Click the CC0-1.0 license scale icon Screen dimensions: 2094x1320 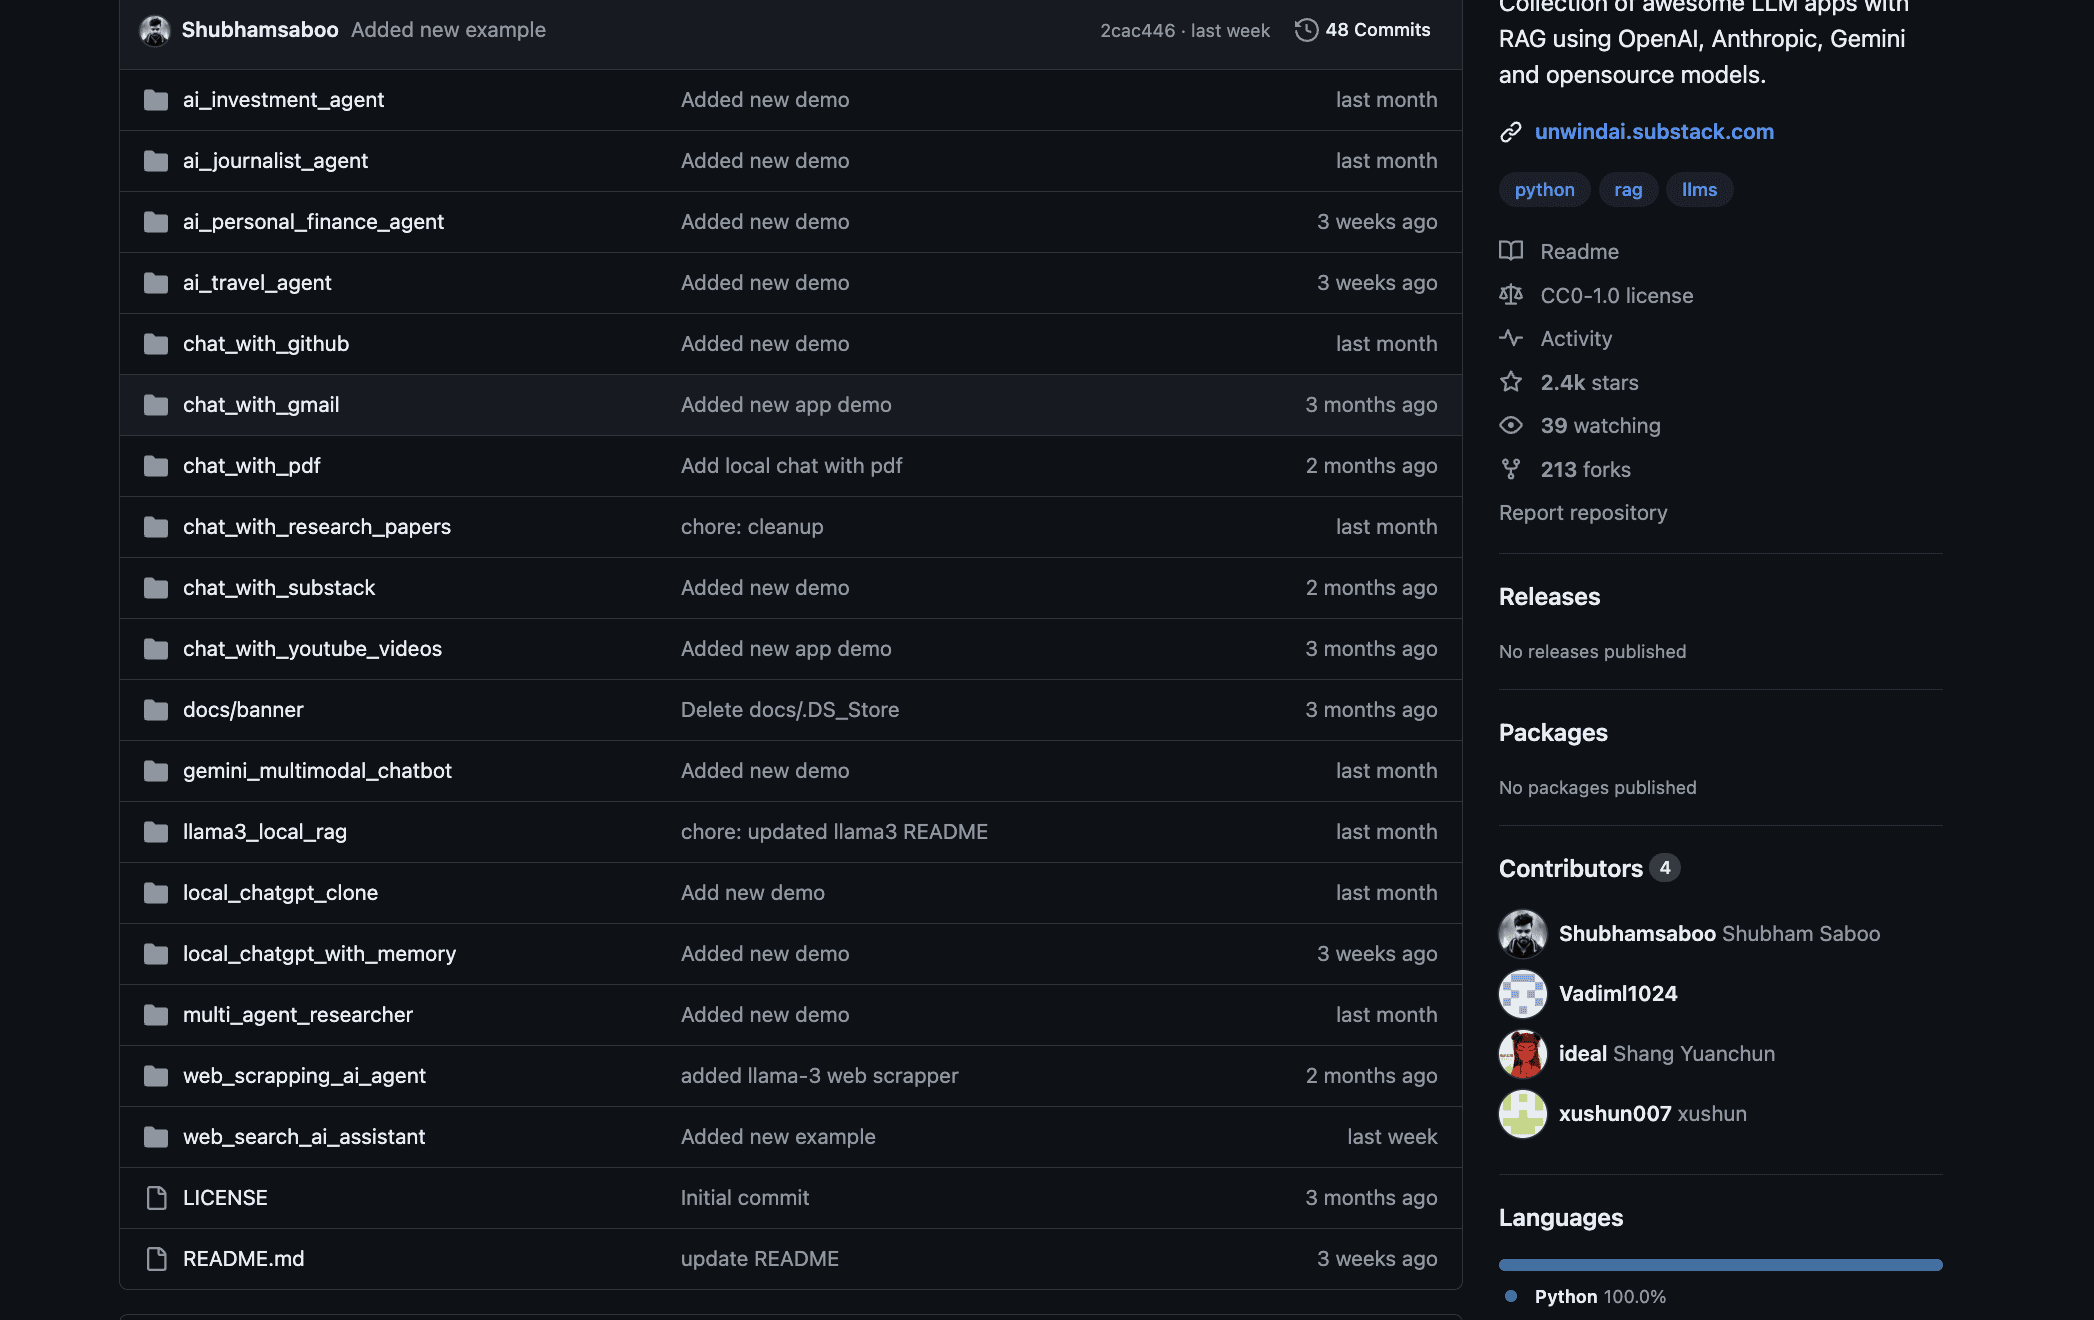click(1510, 294)
